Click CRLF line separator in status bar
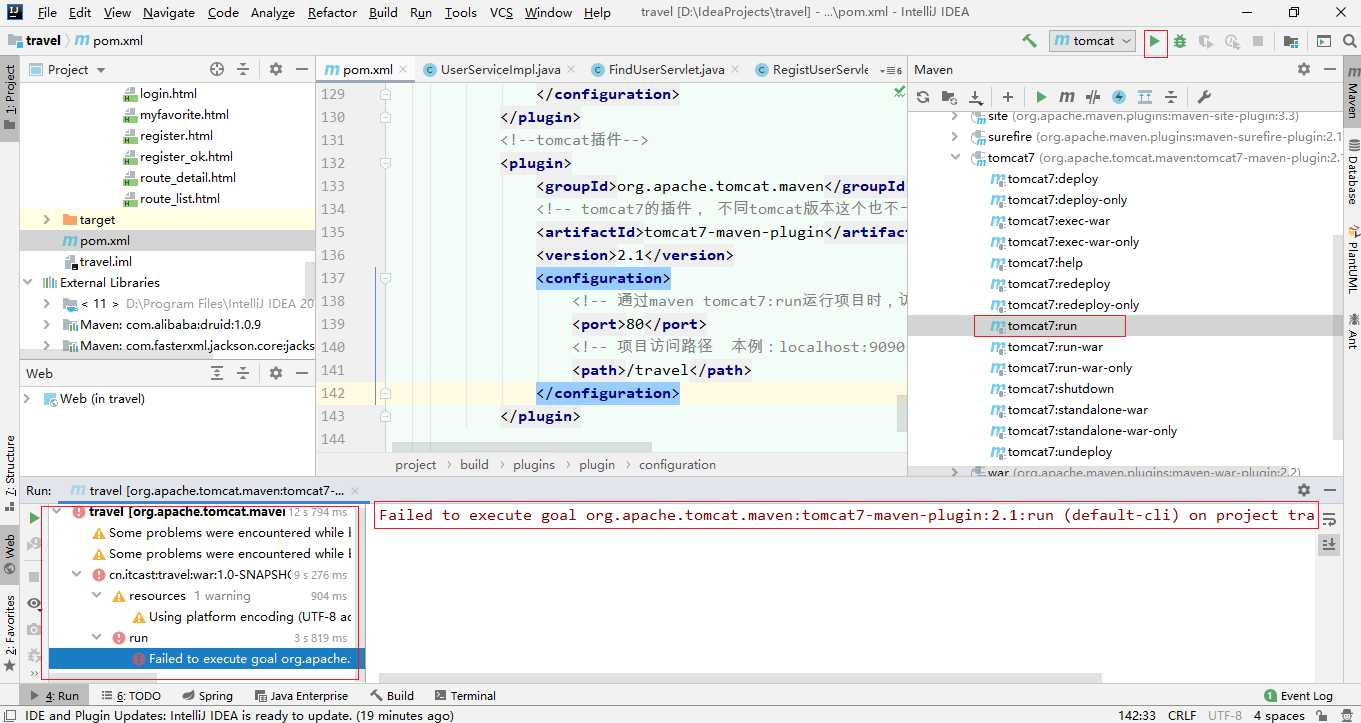 click(1182, 715)
